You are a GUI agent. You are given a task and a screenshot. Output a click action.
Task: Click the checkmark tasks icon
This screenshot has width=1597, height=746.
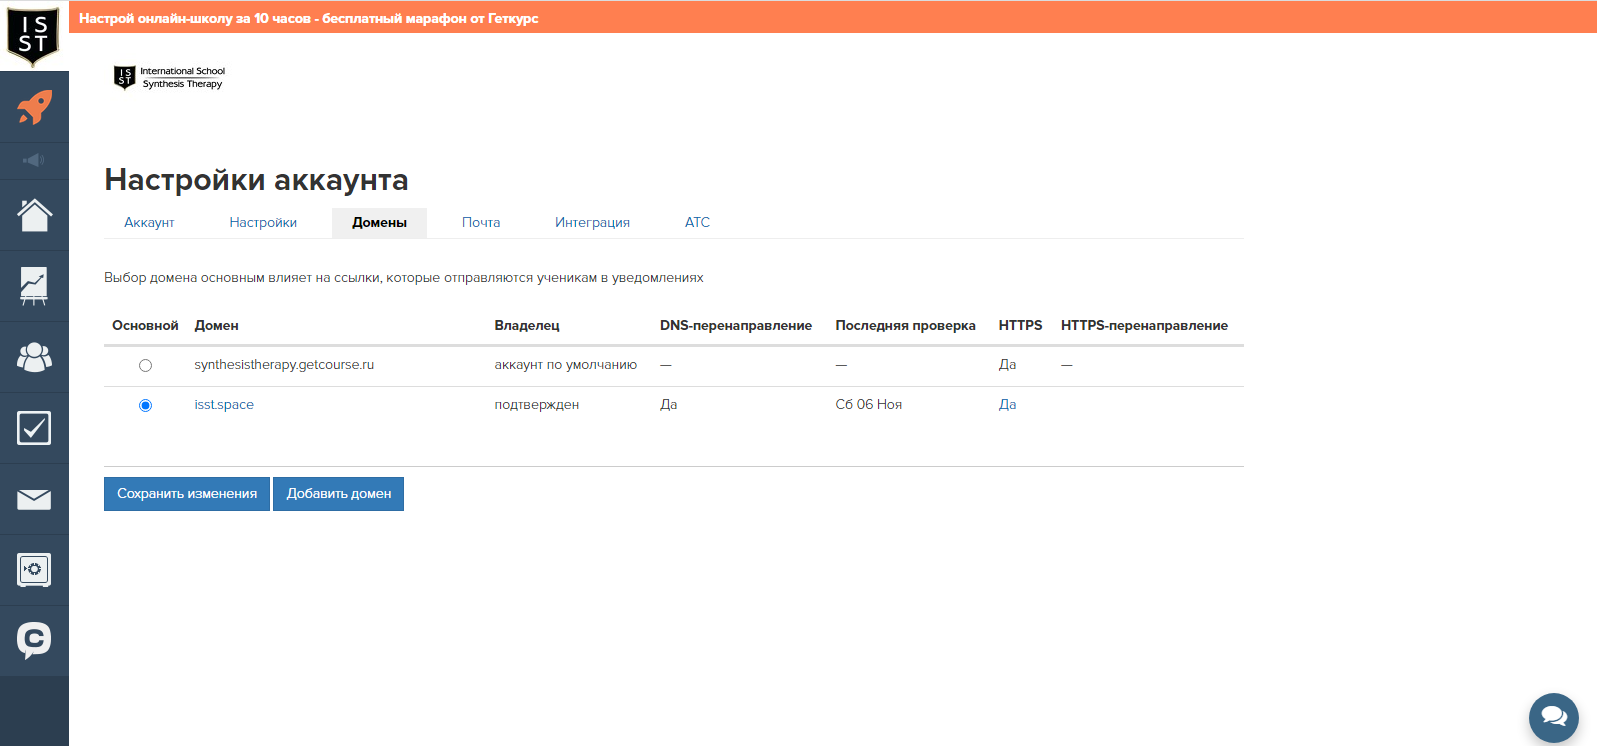click(34, 428)
